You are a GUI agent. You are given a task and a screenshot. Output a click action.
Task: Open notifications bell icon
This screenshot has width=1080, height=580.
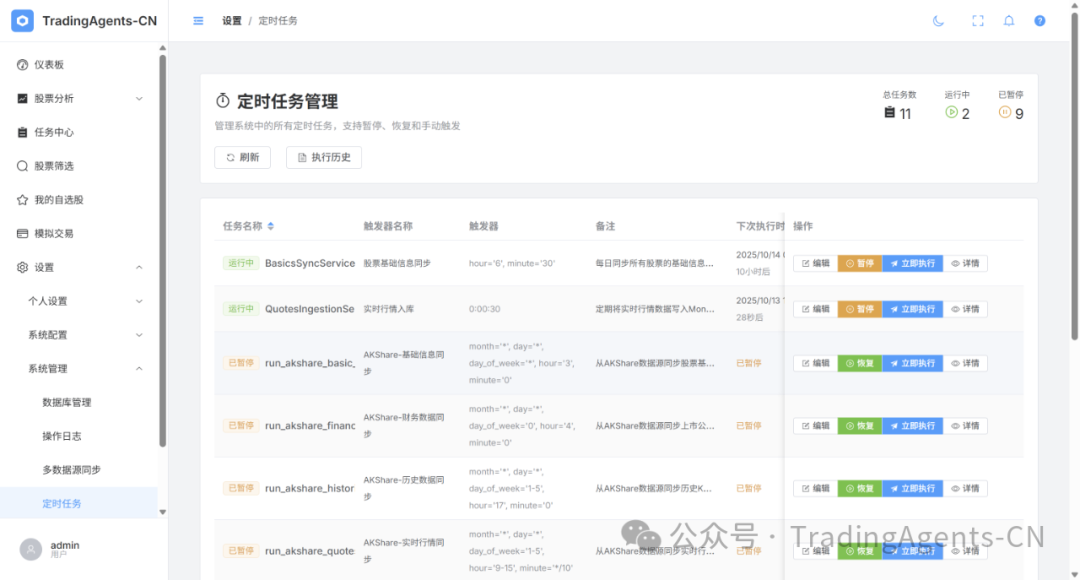tap(1009, 21)
